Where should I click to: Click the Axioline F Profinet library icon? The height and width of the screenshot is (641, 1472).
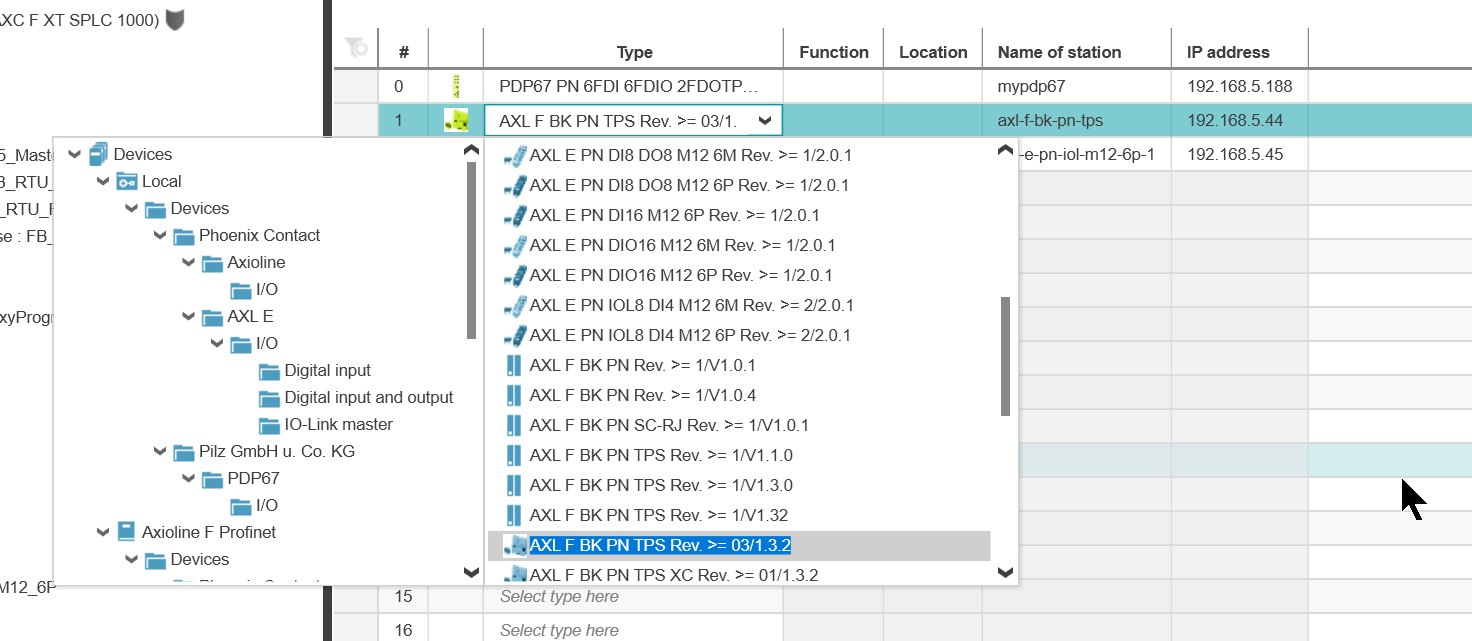click(127, 532)
